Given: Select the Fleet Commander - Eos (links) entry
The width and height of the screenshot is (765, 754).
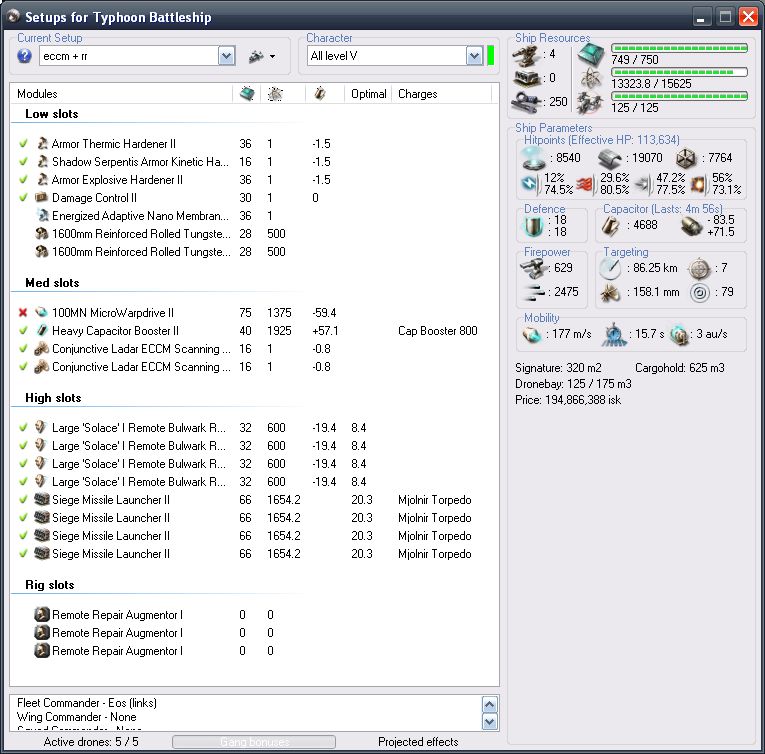Looking at the screenshot, I should (x=87, y=703).
